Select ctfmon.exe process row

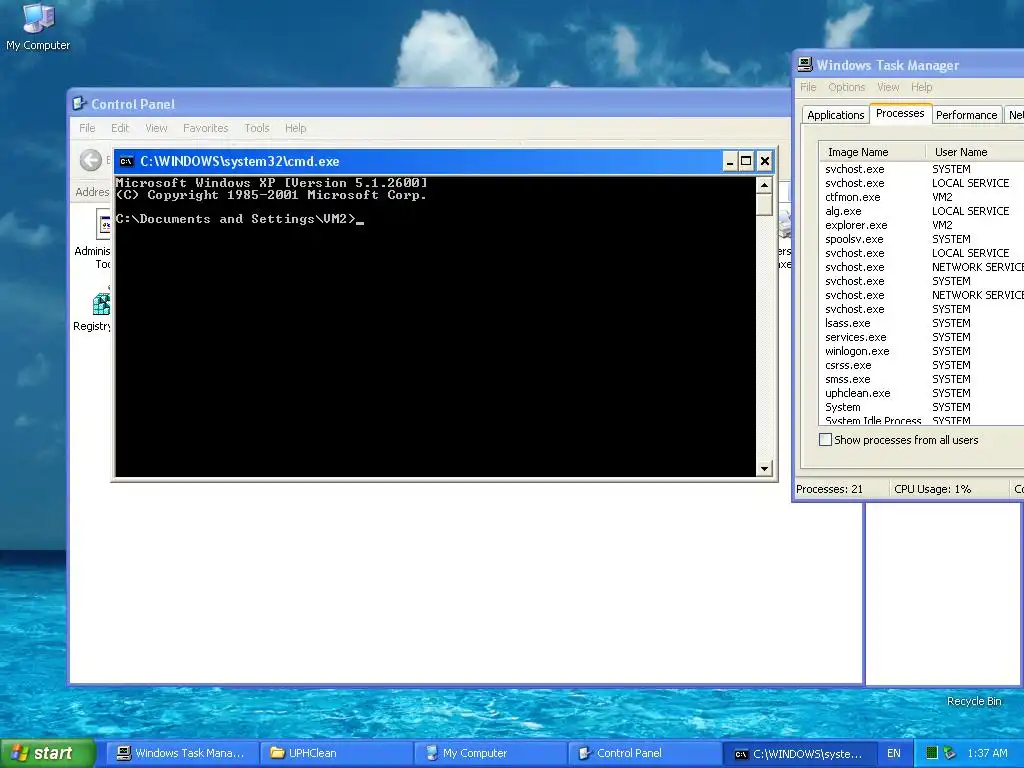click(921, 197)
